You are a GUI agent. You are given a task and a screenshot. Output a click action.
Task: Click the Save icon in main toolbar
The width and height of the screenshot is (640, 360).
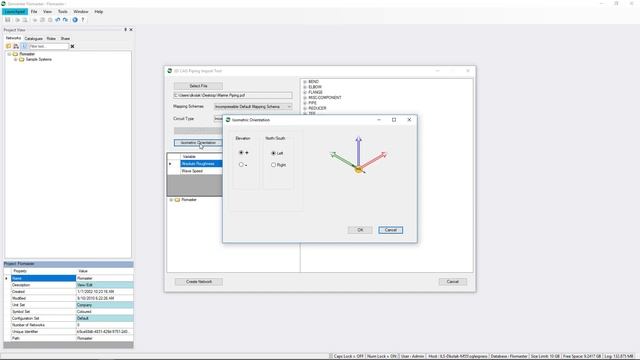pos(7,20)
